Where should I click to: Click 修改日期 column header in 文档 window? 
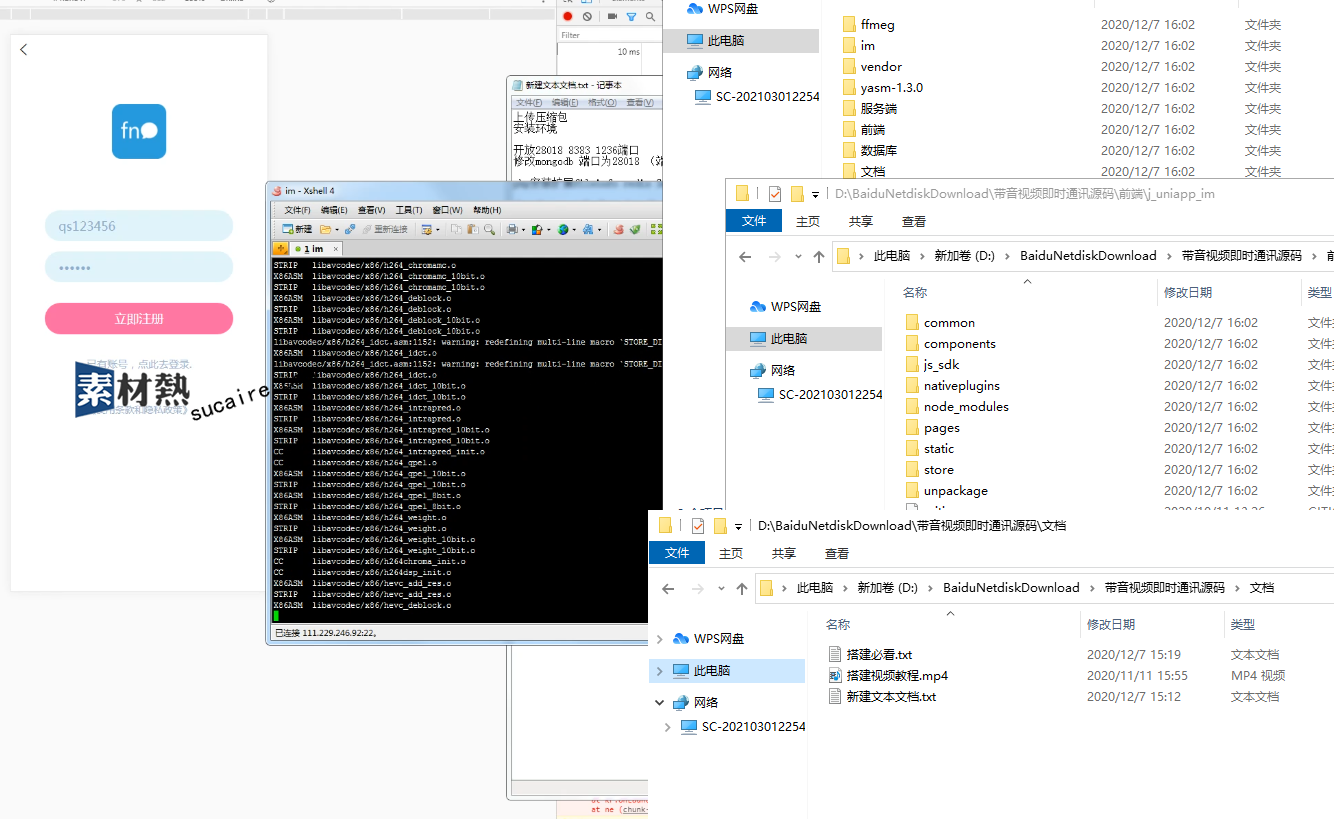click(x=1111, y=624)
